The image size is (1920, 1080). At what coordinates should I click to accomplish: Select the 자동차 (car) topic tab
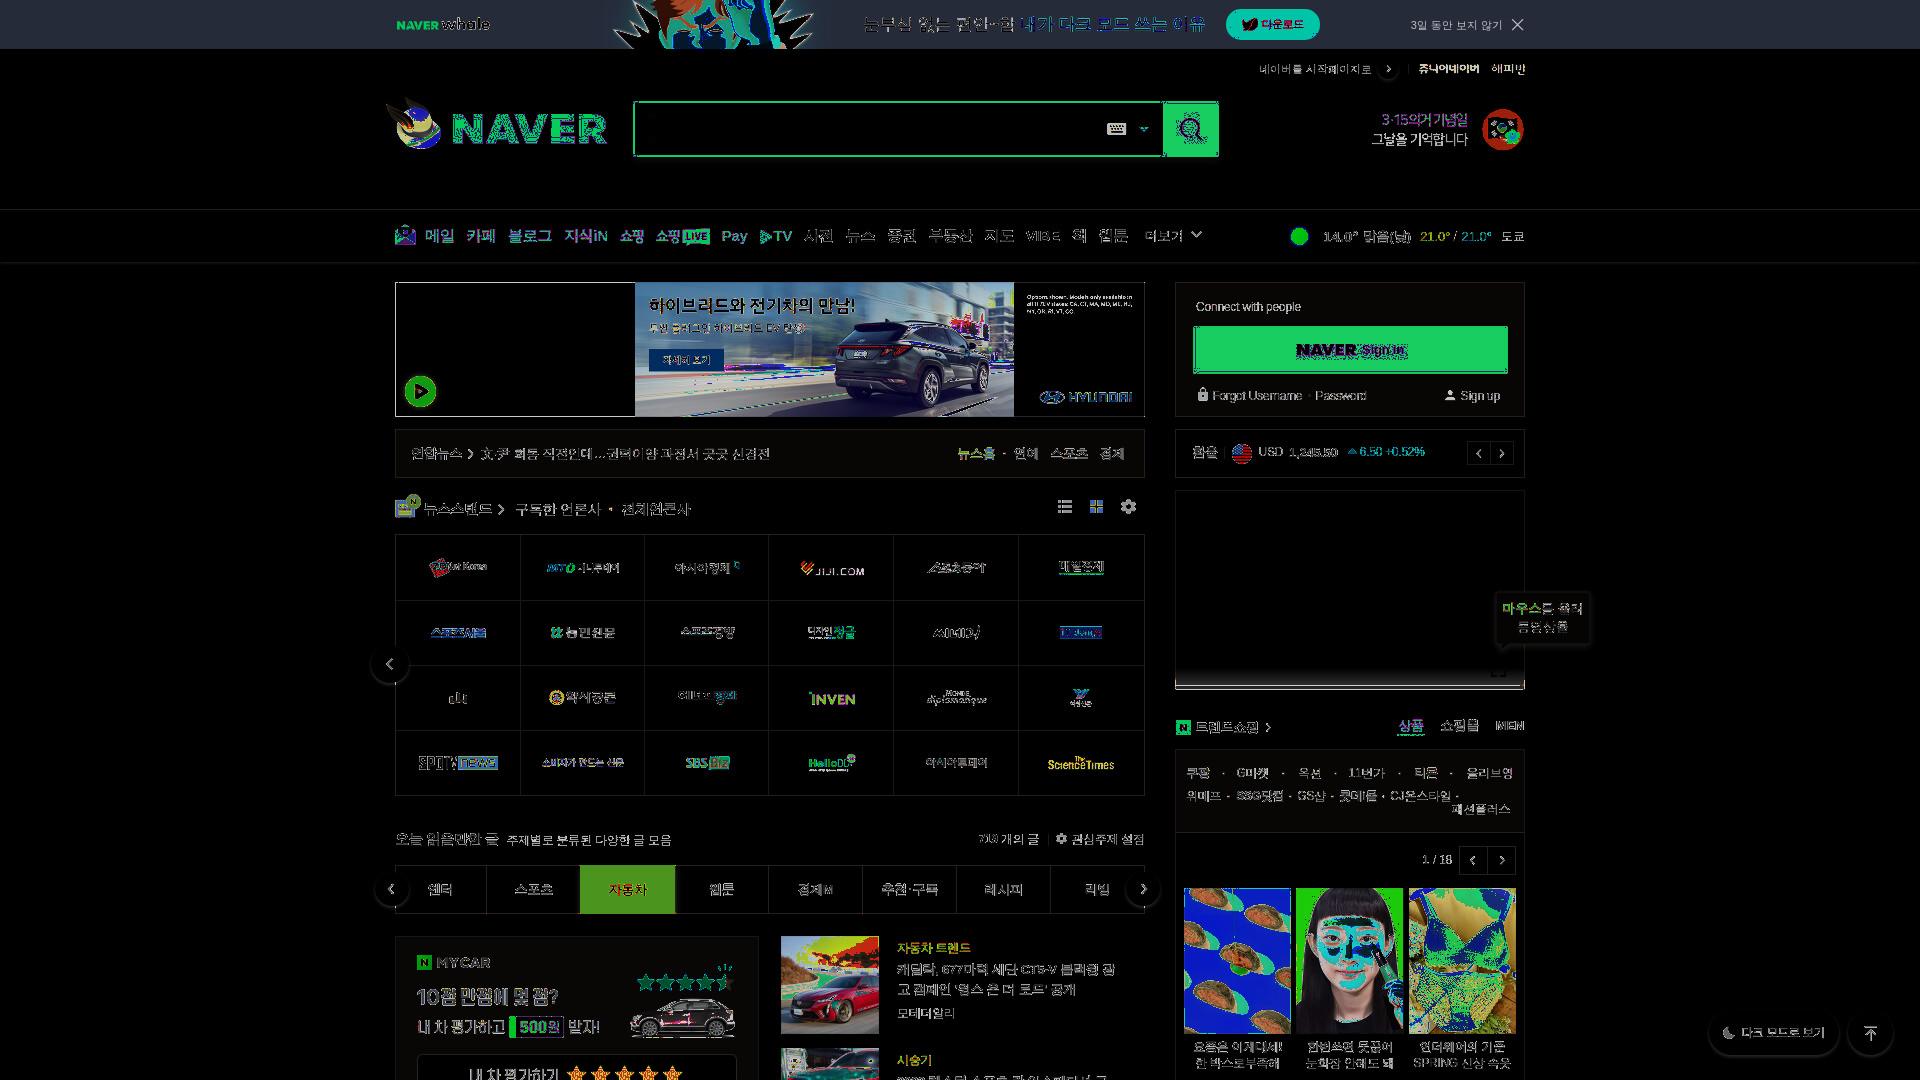tap(627, 889)
